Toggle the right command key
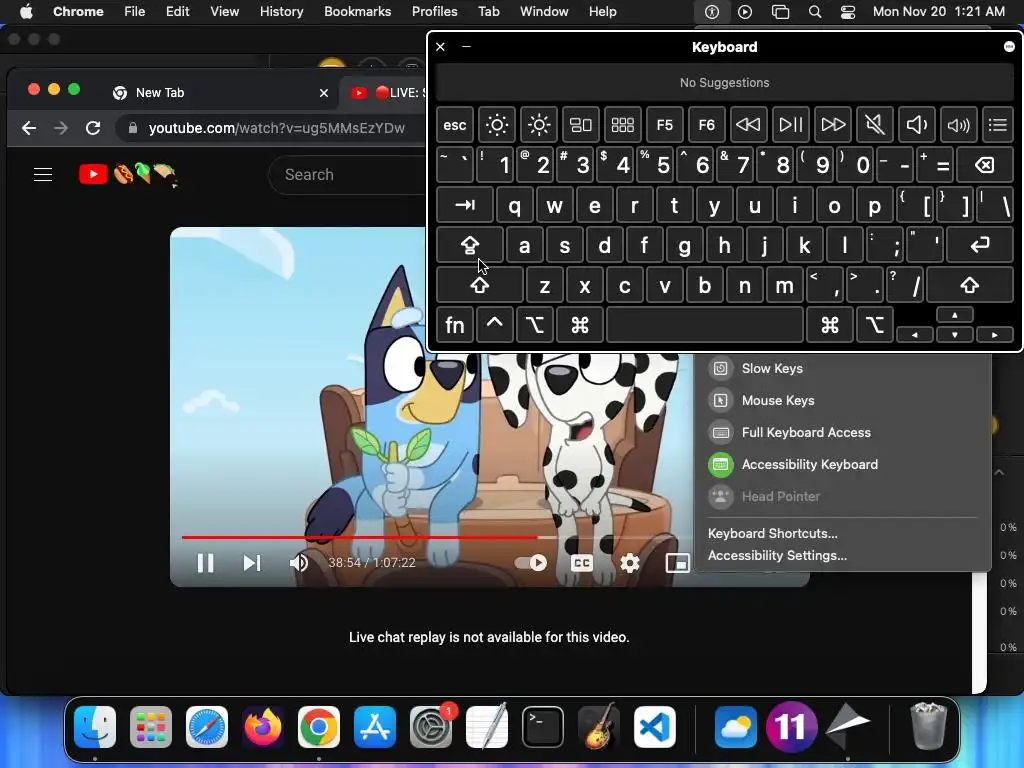Image resolution: width=1024 pixels, height=768 pixels. point(829,325)
